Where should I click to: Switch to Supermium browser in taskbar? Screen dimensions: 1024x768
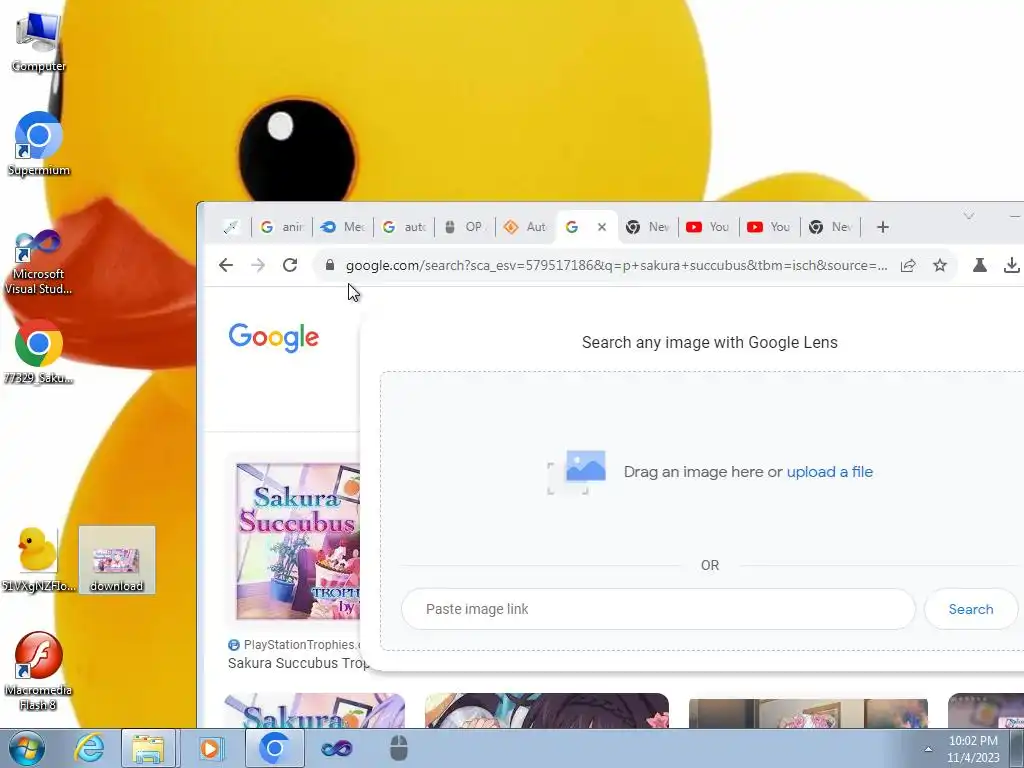(274, 748)
